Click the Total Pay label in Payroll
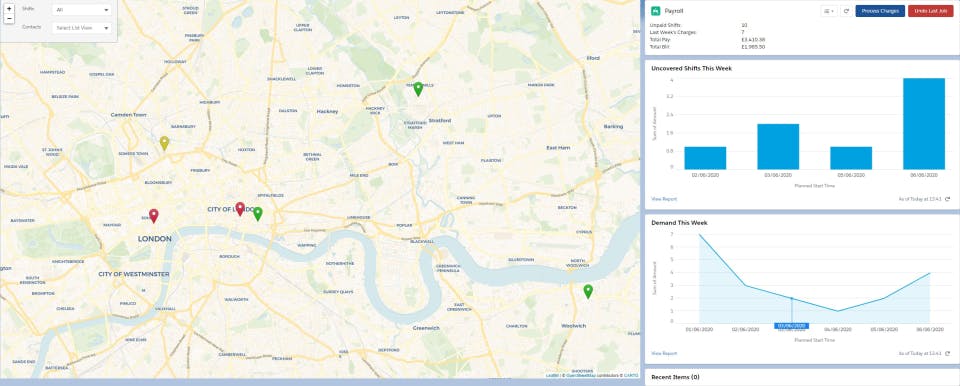Viewport: 960px width, 386px height. click(660, 39)
